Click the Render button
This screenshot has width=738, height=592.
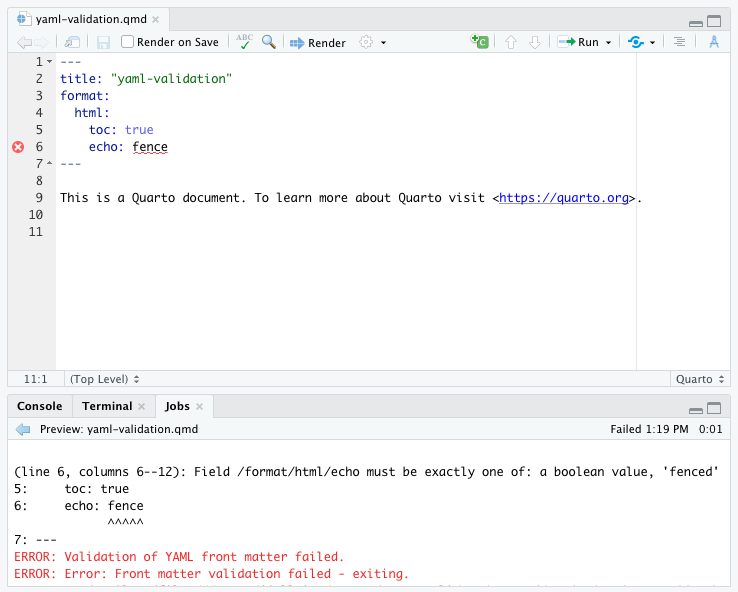click(x=318, y=42)
